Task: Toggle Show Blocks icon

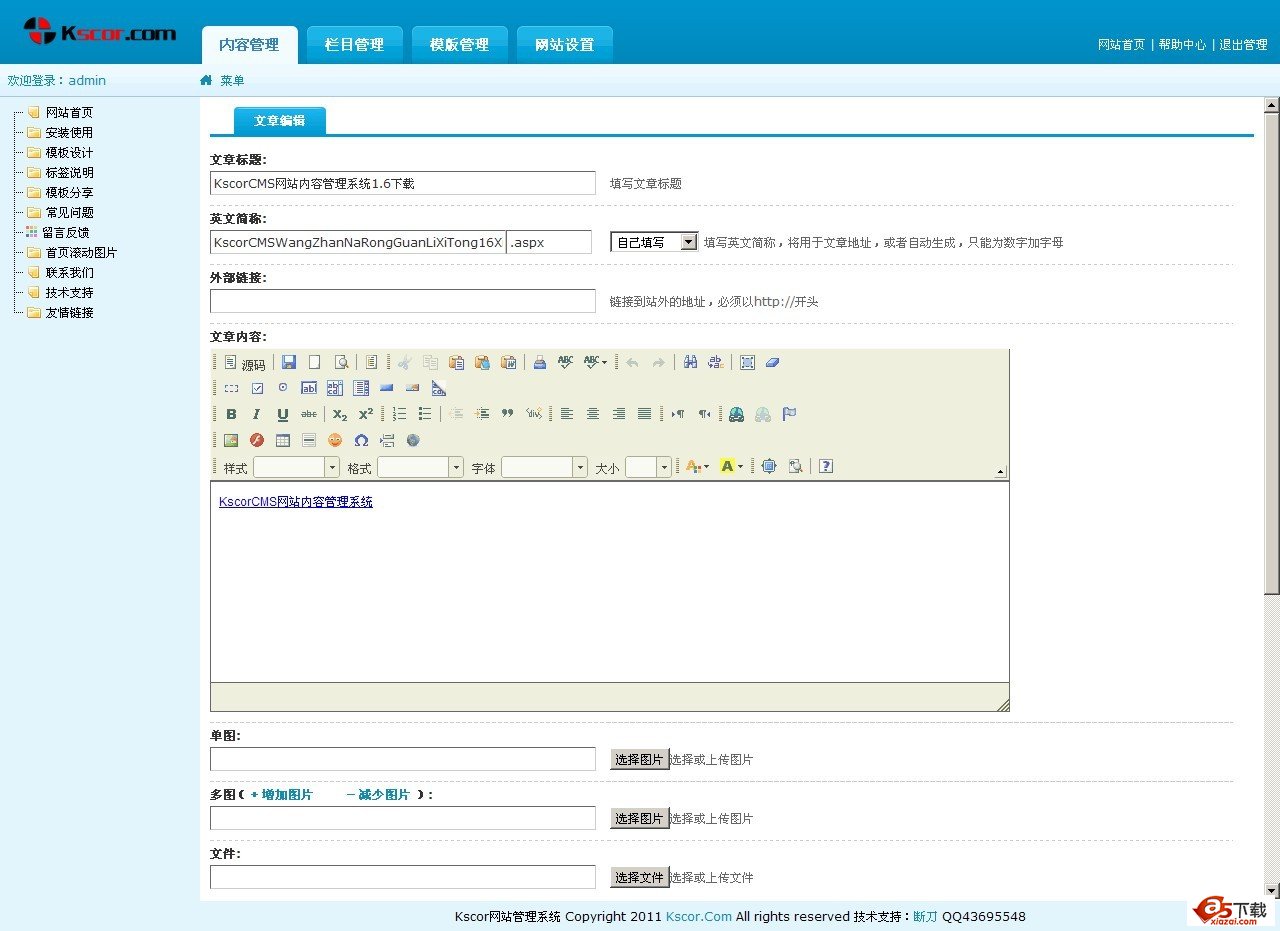Action: [795, 466]
